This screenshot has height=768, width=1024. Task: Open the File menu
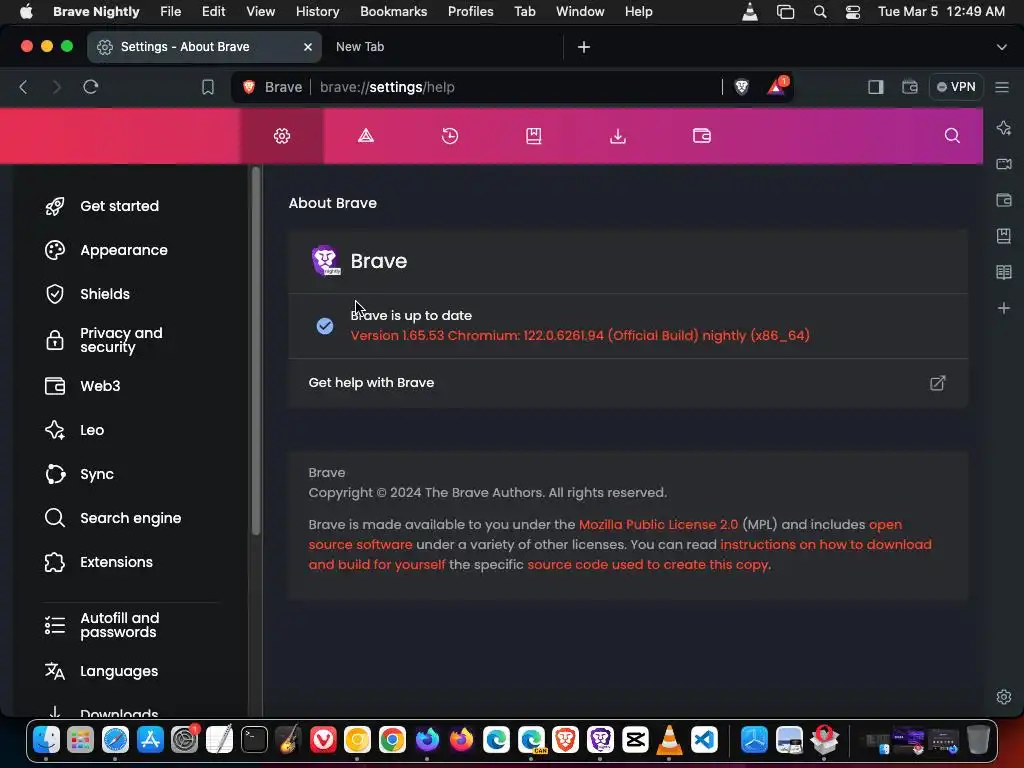click(x=170, y=12)
